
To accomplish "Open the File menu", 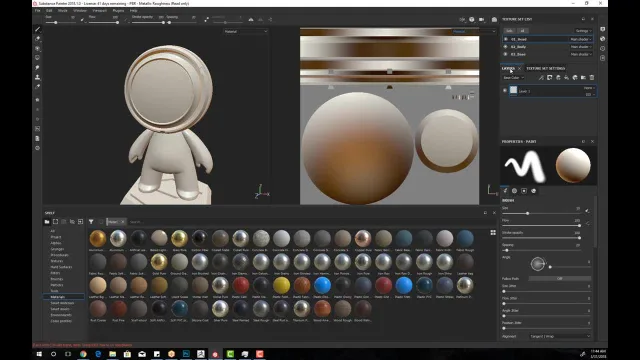I will tap(38, 11).
